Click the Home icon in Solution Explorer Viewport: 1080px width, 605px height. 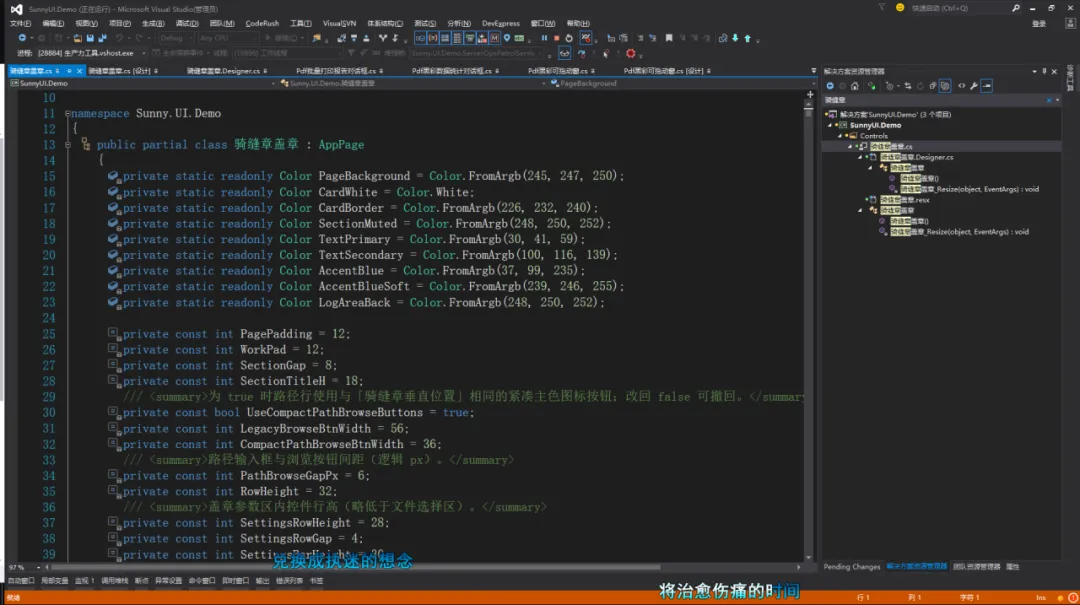(x=855, y=86)
